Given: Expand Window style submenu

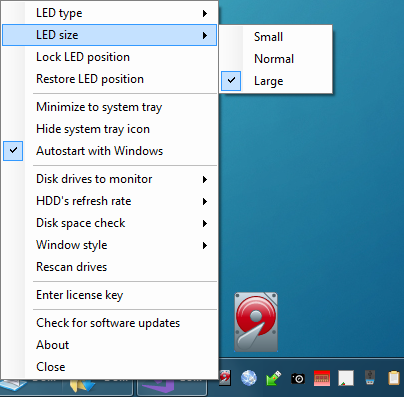Looking at the screenshot, I should coord(109,245).
